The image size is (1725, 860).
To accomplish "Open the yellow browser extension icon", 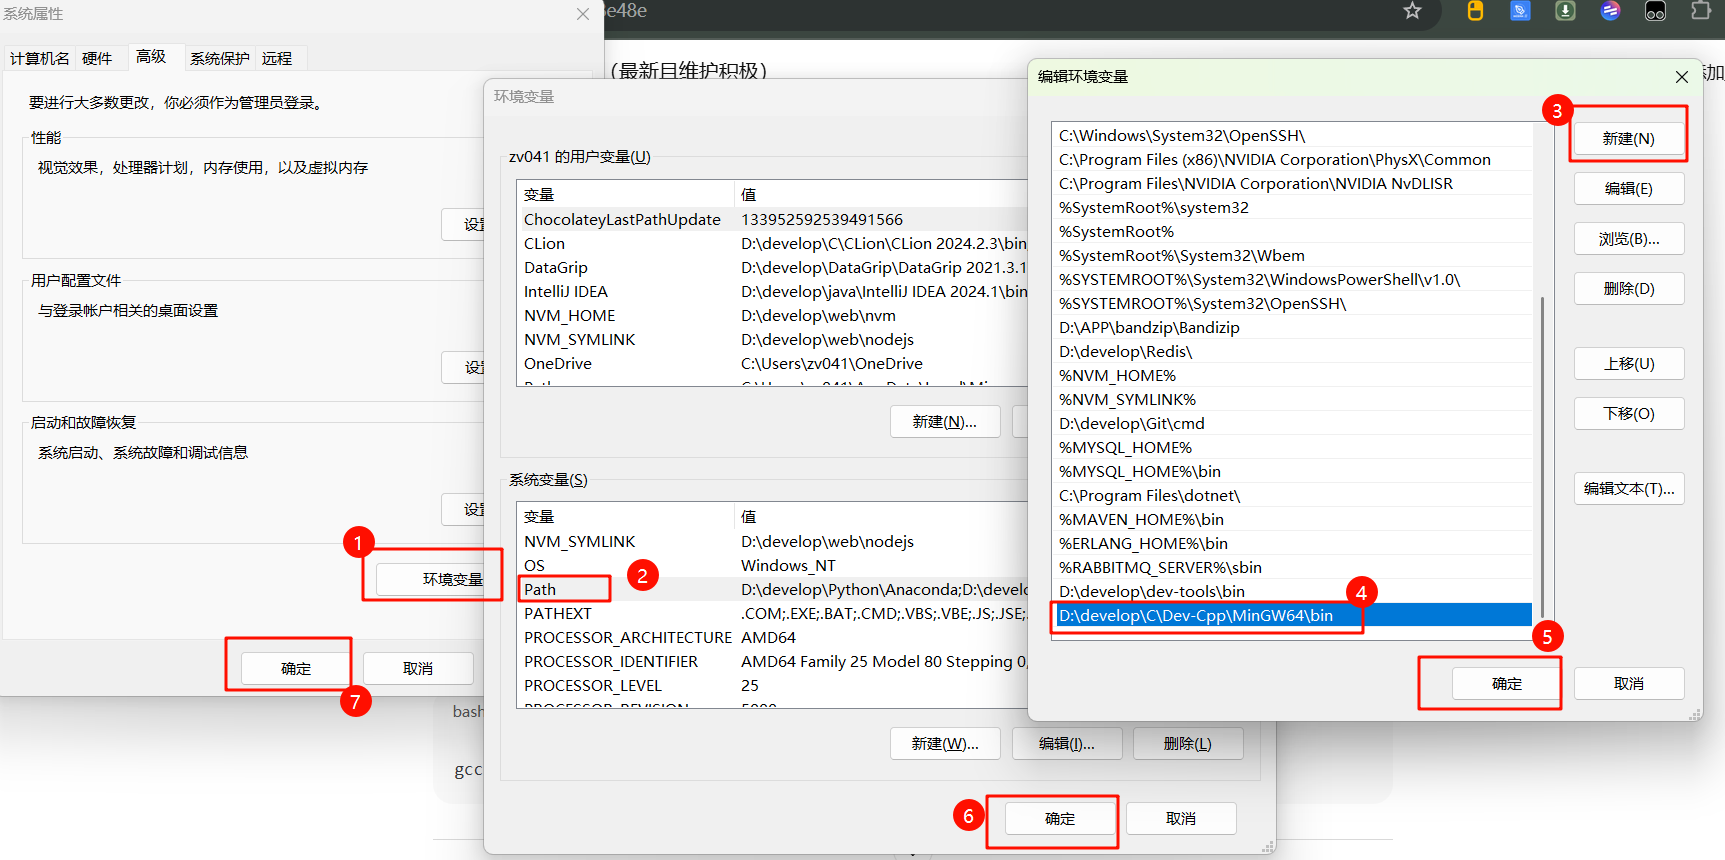I will [x=1475, y=11].
